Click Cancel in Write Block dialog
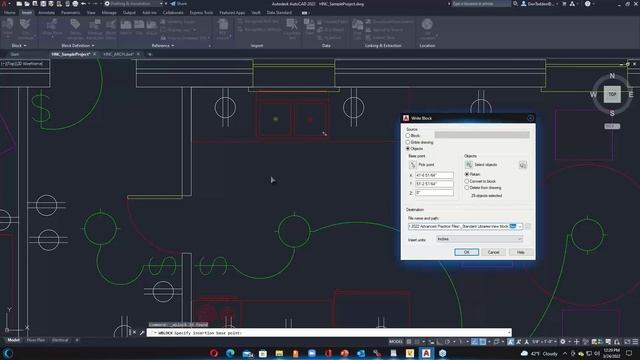The width and height of the screenshot is (640, 360). 493,252
